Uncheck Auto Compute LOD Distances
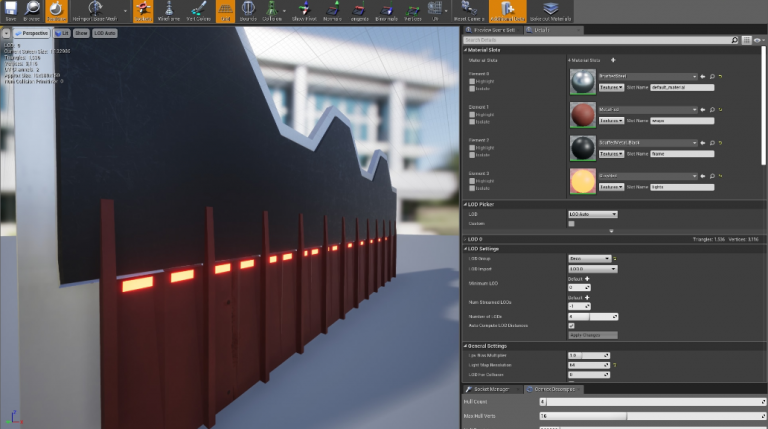Screen dimensions: 768x429 click(571, 326)
